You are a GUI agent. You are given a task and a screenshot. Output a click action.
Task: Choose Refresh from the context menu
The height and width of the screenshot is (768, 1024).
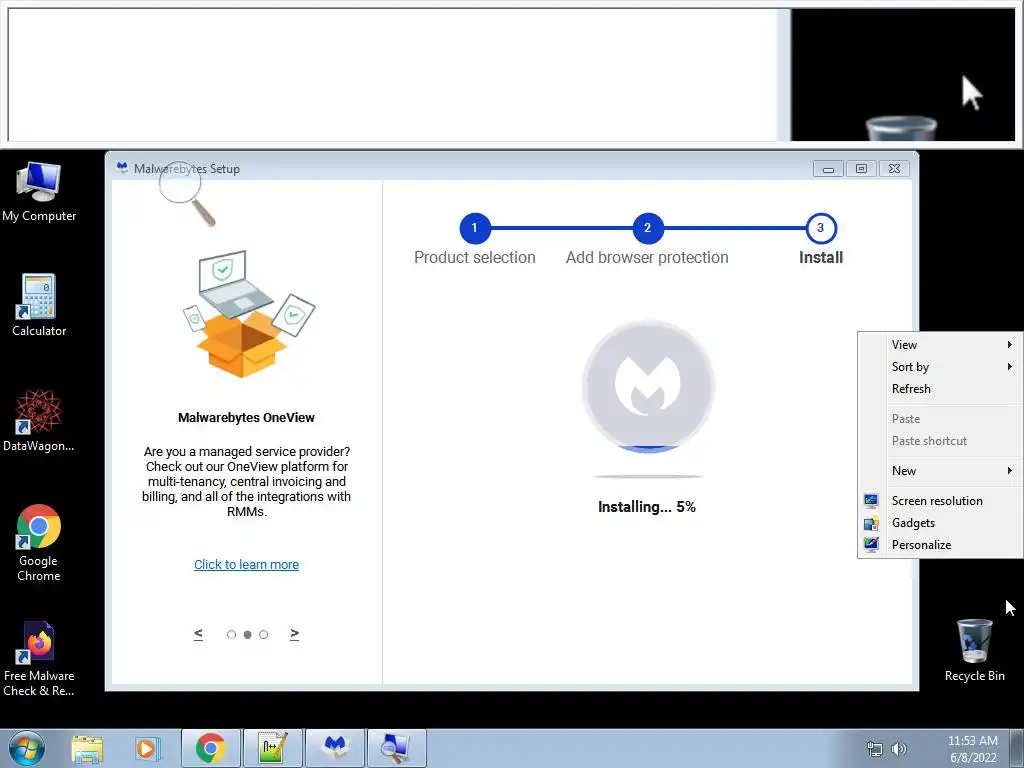[x=940, y=389]
